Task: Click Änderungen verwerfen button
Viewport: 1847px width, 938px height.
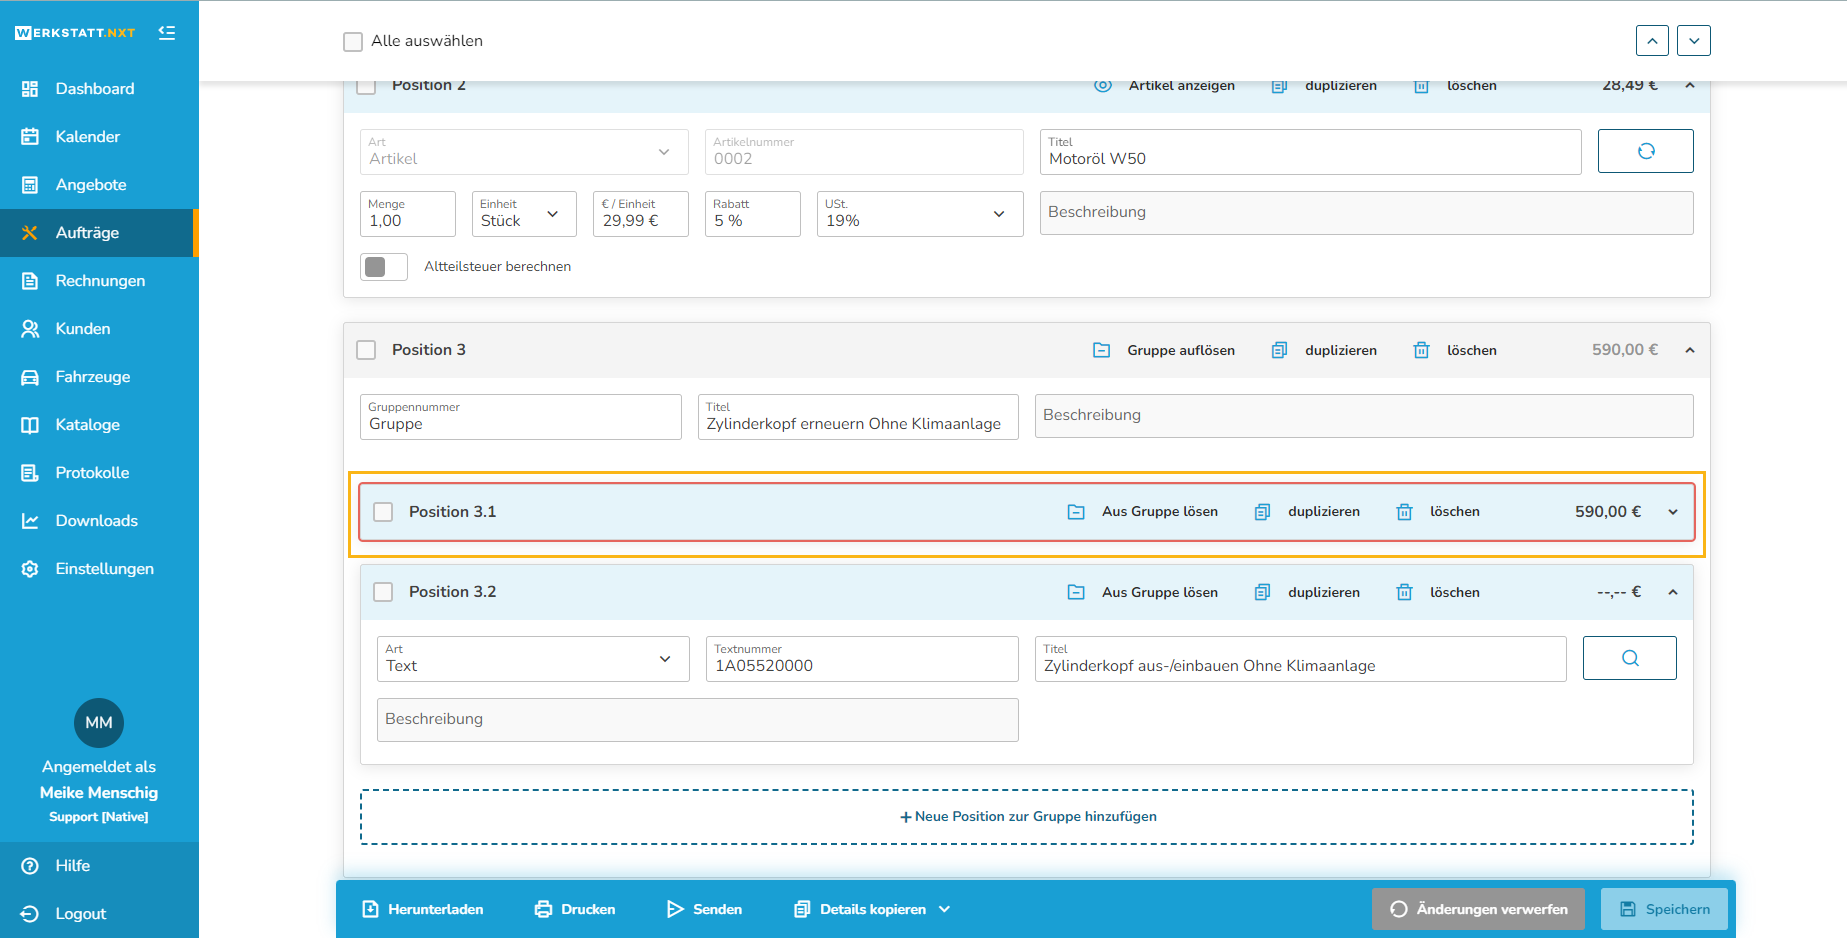Action: click(1478, 909)
